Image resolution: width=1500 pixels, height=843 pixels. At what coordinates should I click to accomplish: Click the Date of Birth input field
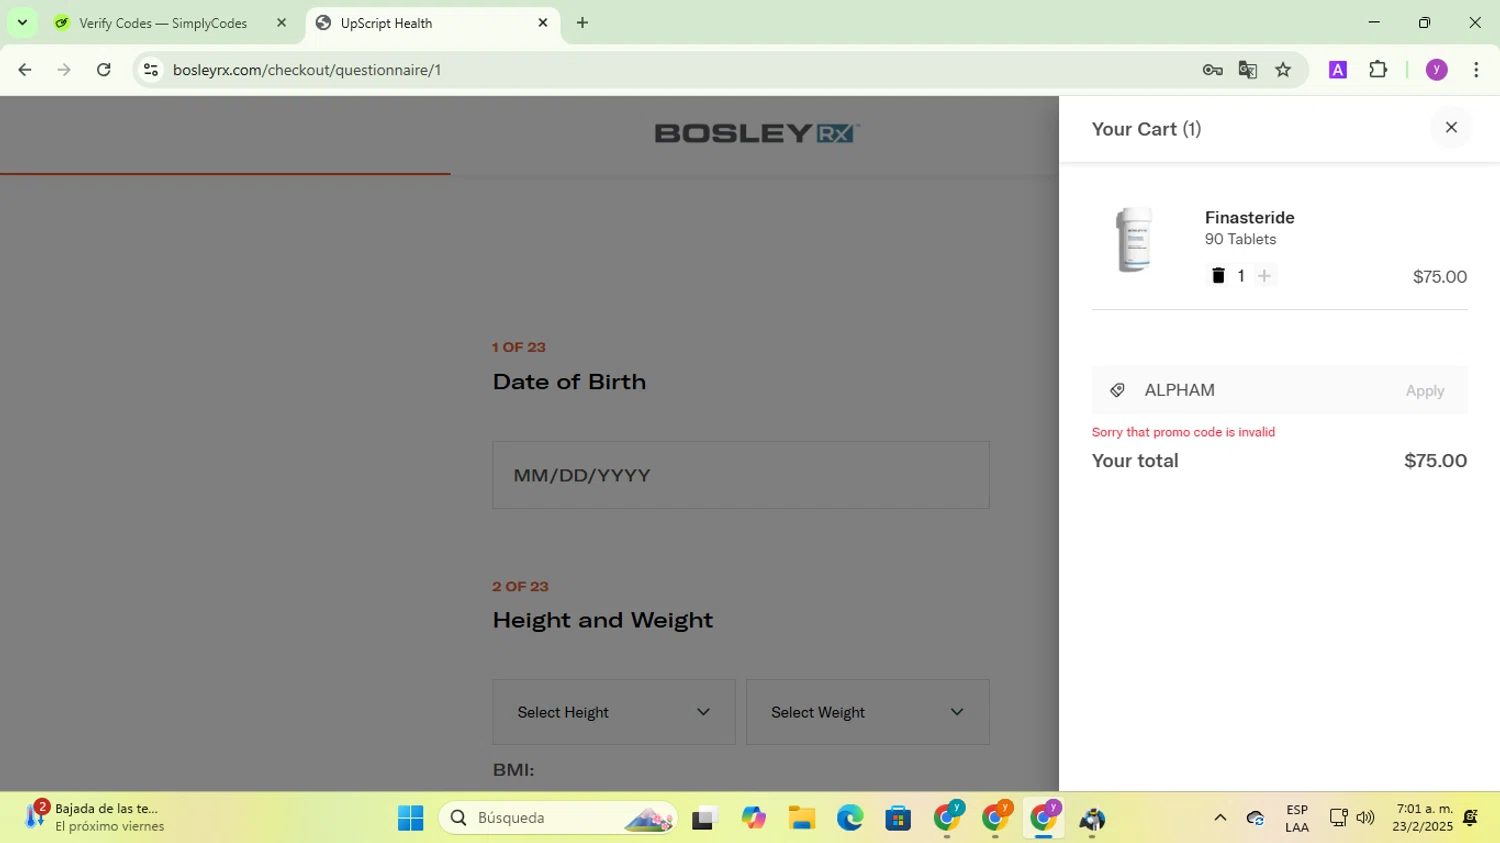741,475
